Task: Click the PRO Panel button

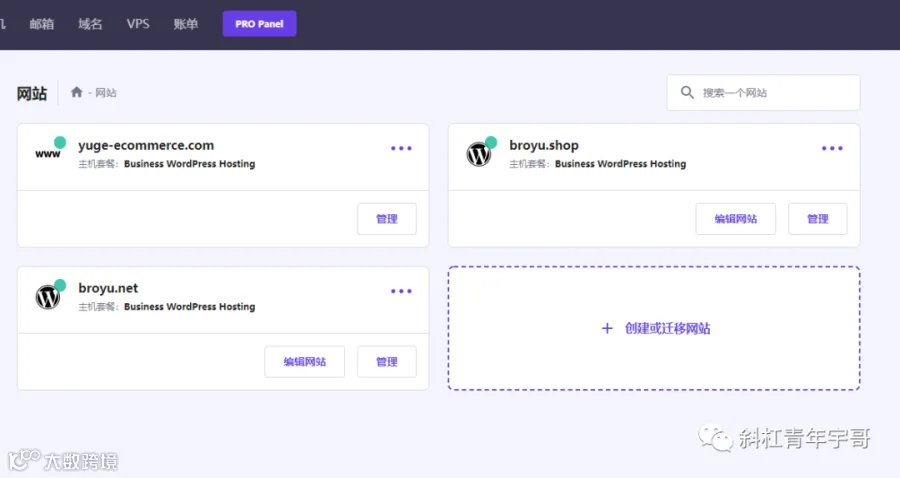Action: [x=259, y=24]
